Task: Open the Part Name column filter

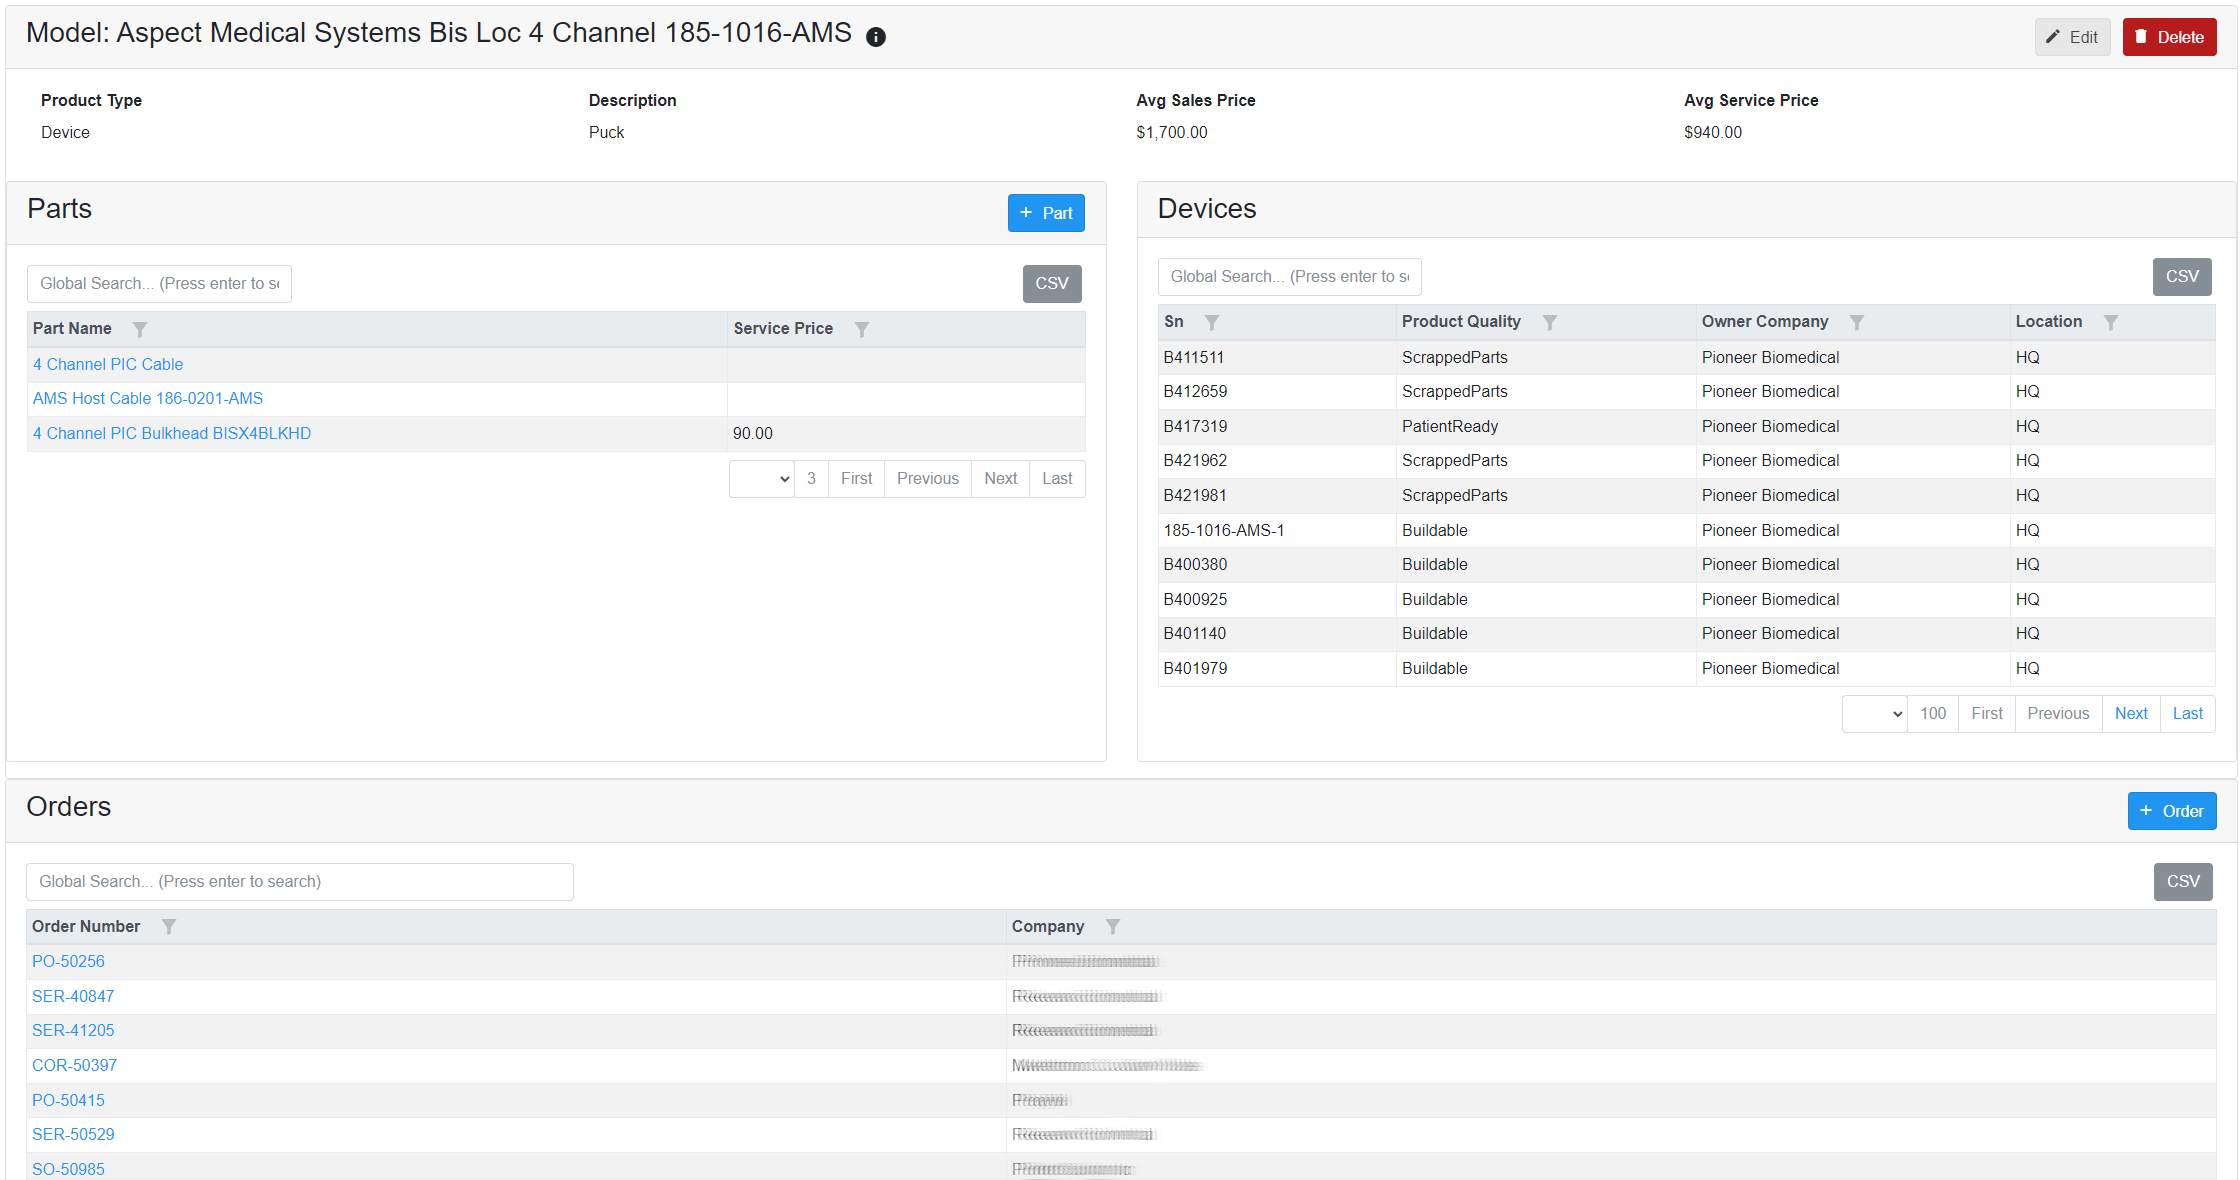Action: (140, 329)
